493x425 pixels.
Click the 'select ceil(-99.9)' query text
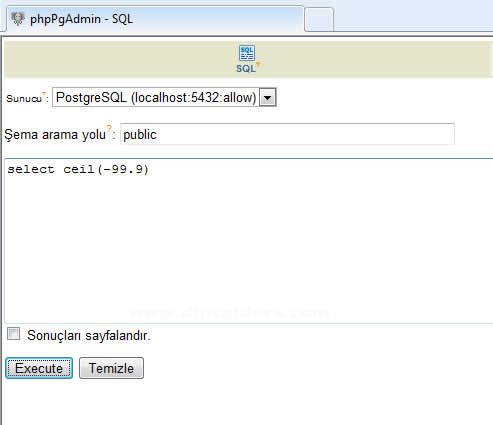point(78,169)
